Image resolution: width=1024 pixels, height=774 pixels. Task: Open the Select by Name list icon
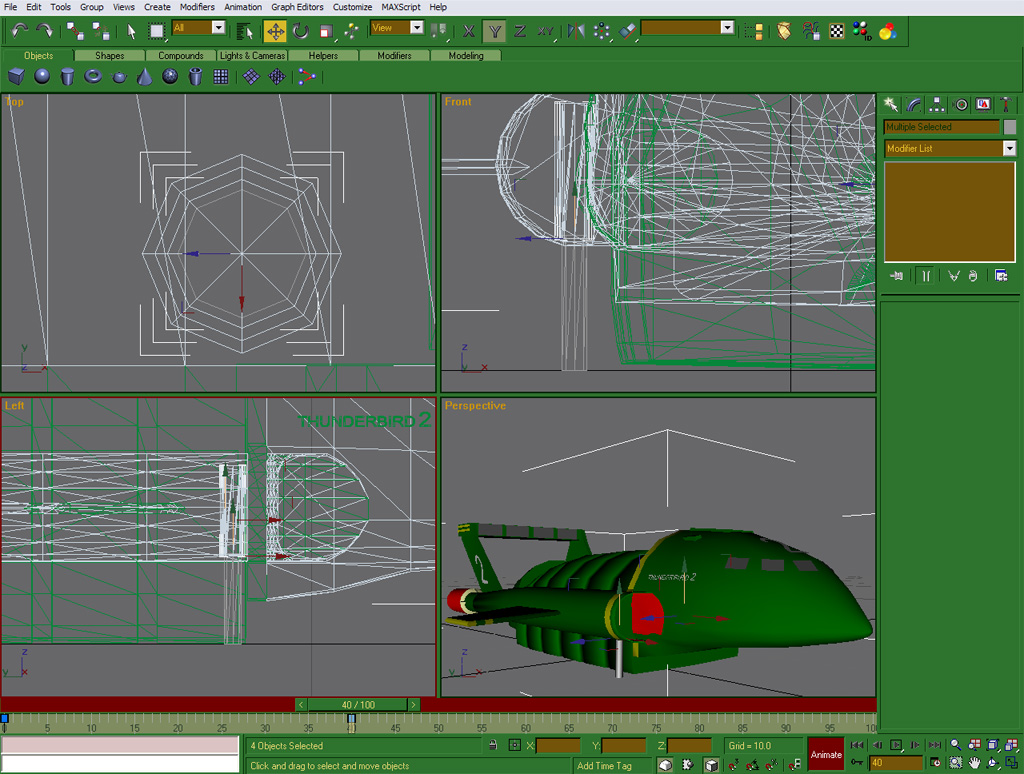click(x=244, y=31)
